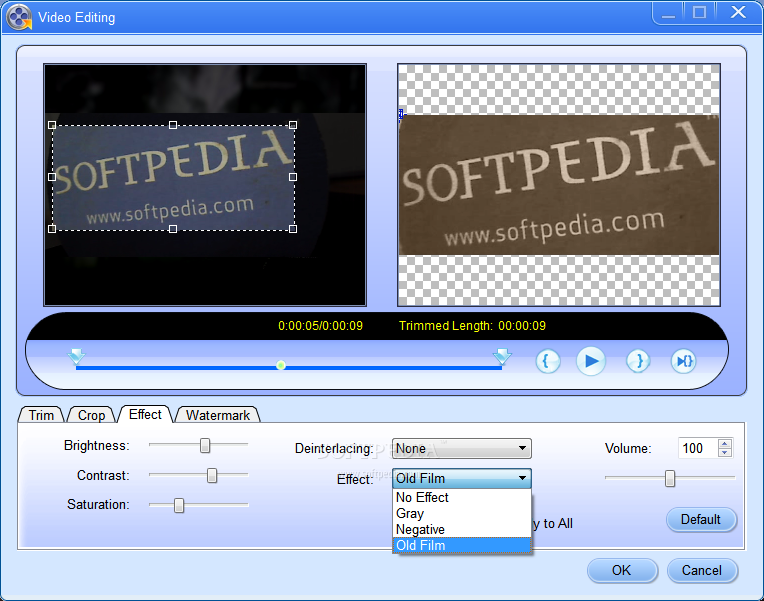Decrease volume with the down stepper arrow
Screen dimensions: 764x601
725,453
